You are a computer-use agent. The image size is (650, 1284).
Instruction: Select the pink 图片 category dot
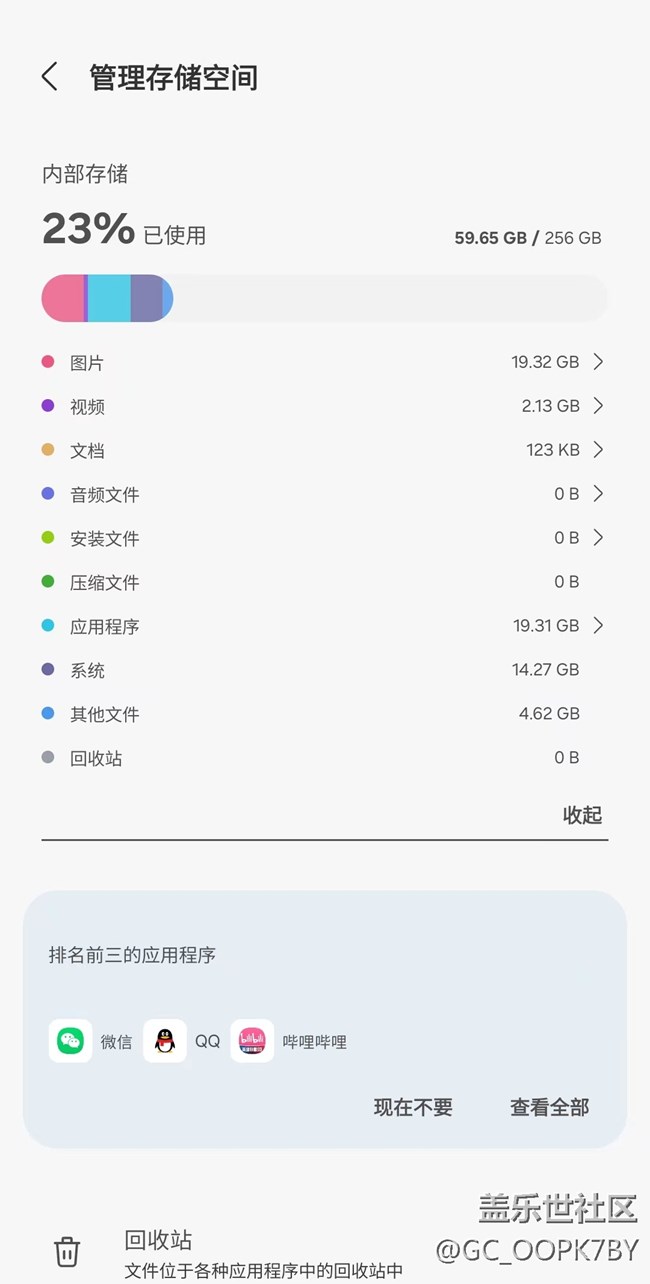pyautogui.click(x=47, y=362)
